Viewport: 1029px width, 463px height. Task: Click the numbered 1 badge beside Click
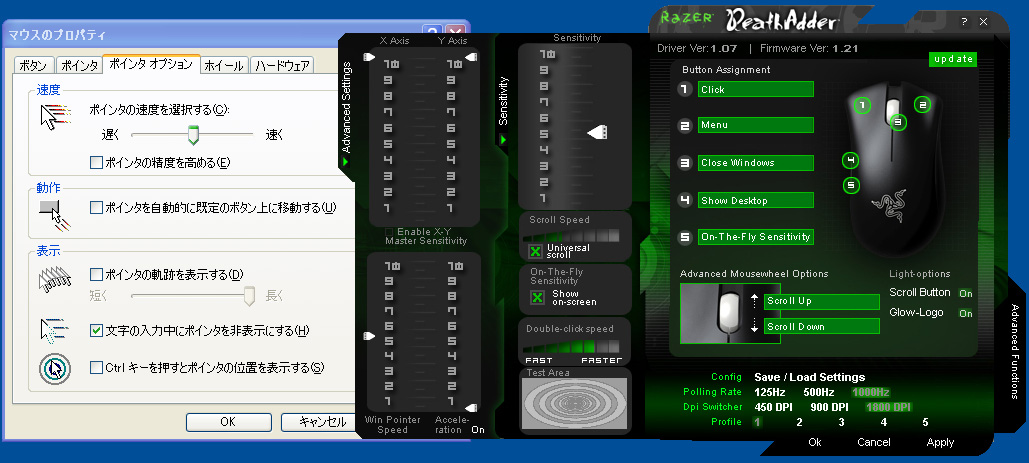(x=686, y=89)
